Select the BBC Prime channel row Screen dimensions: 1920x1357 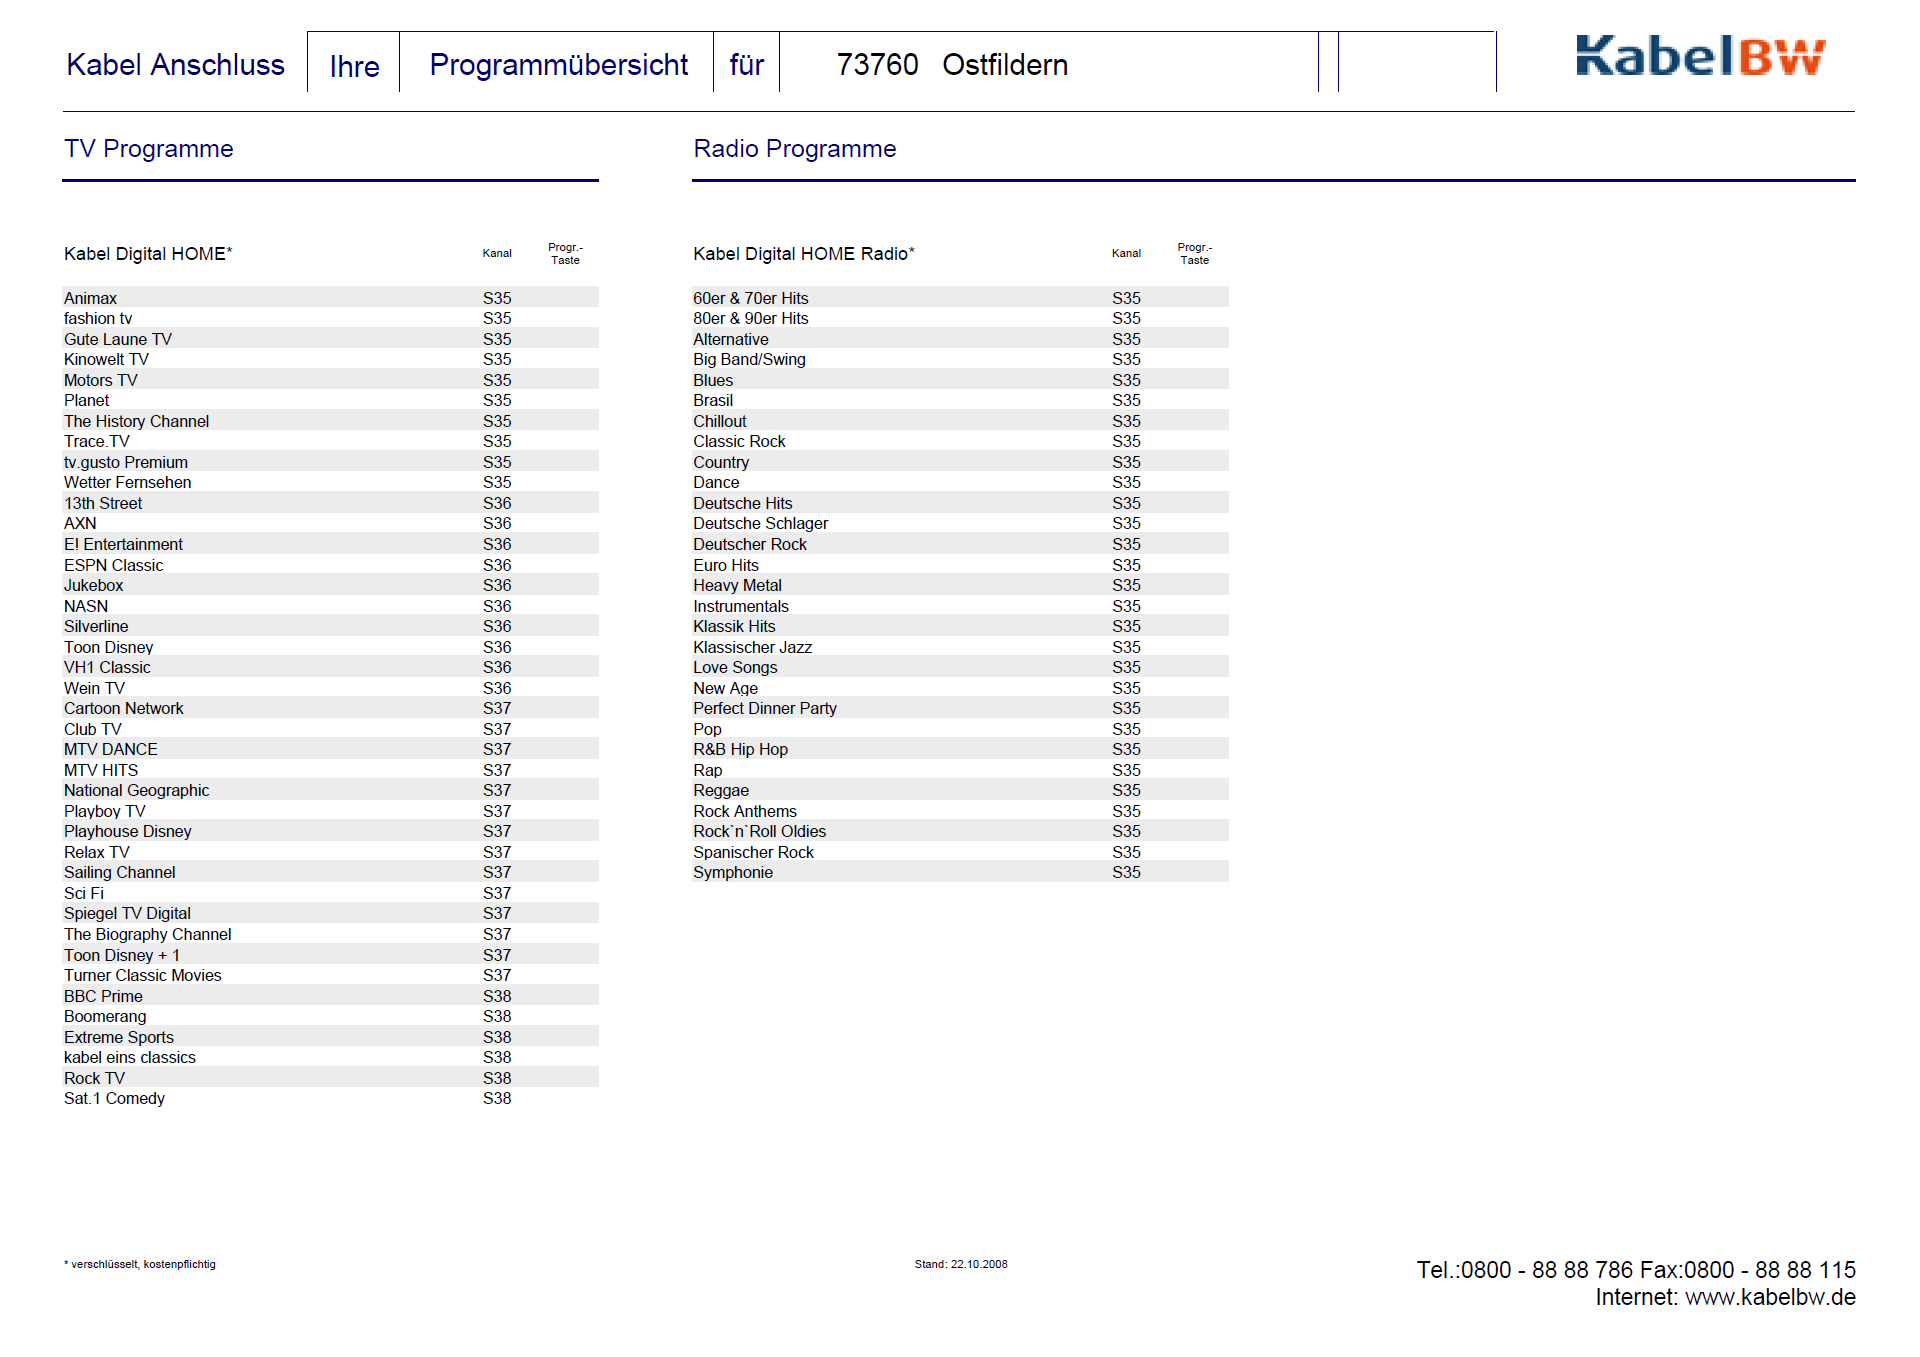click(x=103, y=996)
